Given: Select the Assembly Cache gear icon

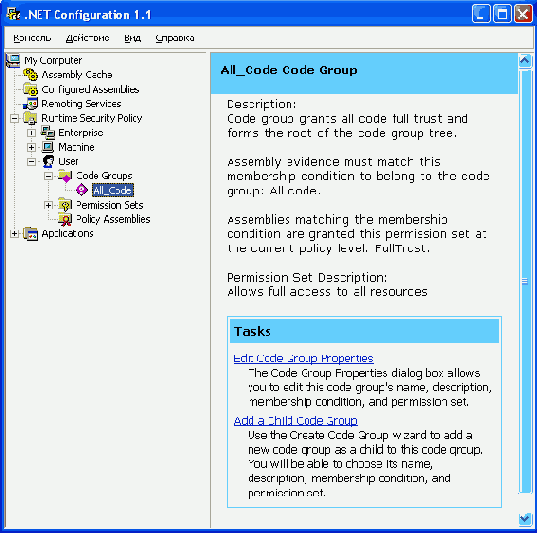Looking at the screenshot, I should 30,74.
